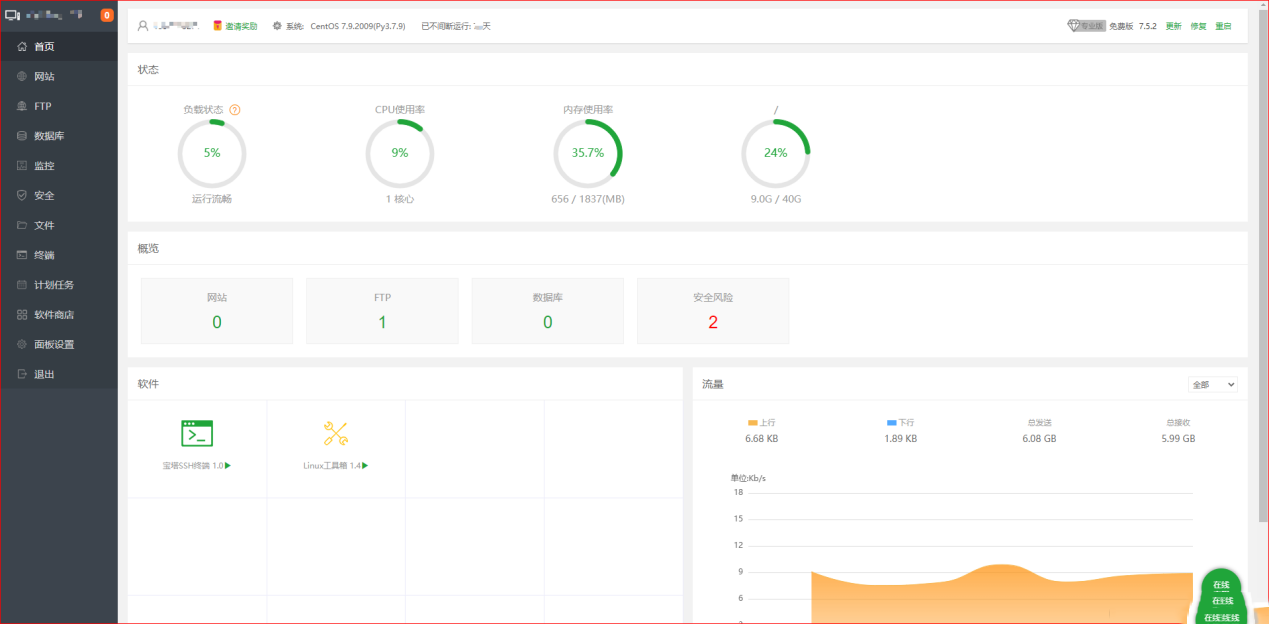Click the 内存使用率 circular gauge
Screen dimensions: 1269x624
[588, 153]
